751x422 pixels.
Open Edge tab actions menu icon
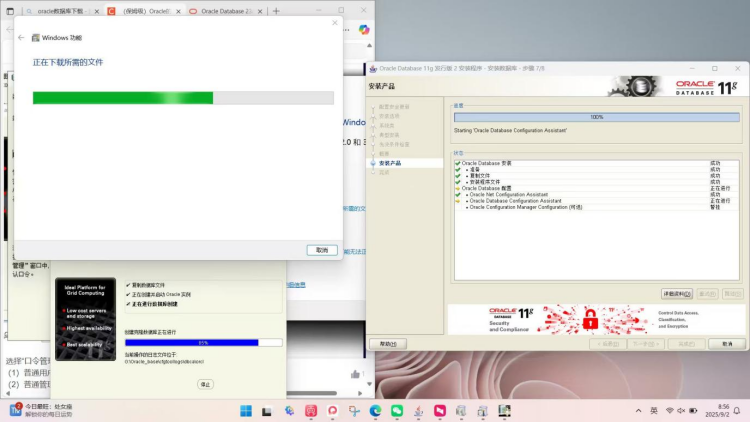pos(10,11)
